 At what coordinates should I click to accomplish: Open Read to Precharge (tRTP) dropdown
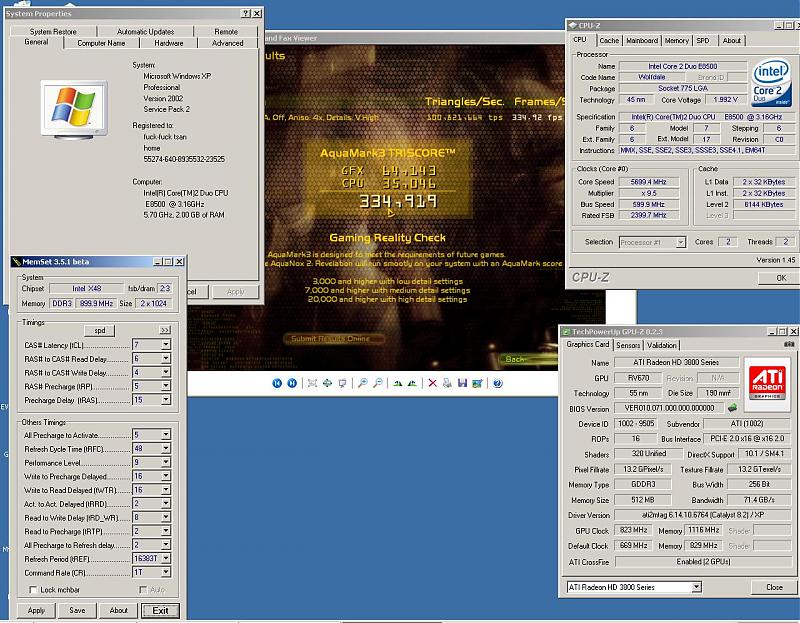click(x=166, y=531)
